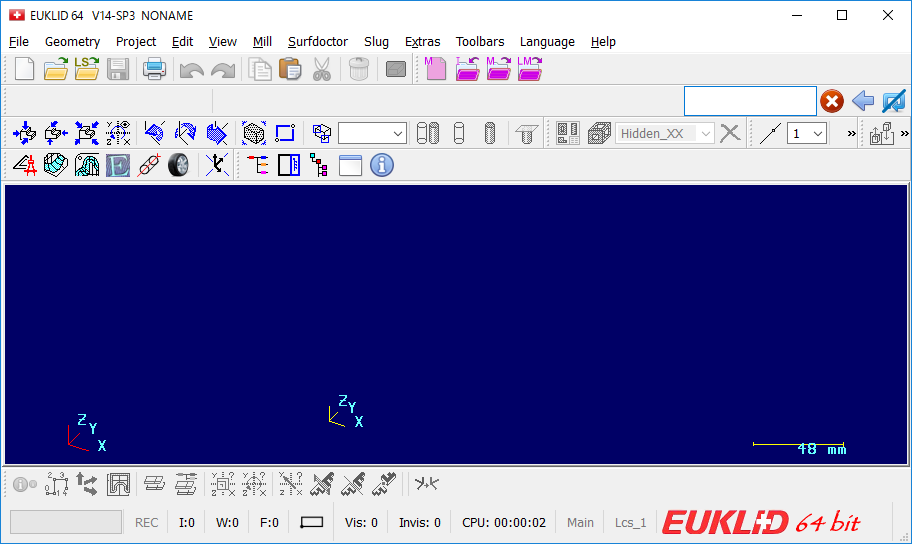Click the converging arrows icon in bottom toolbar
This screenshot has width=912, height=544.
point(426,483)
